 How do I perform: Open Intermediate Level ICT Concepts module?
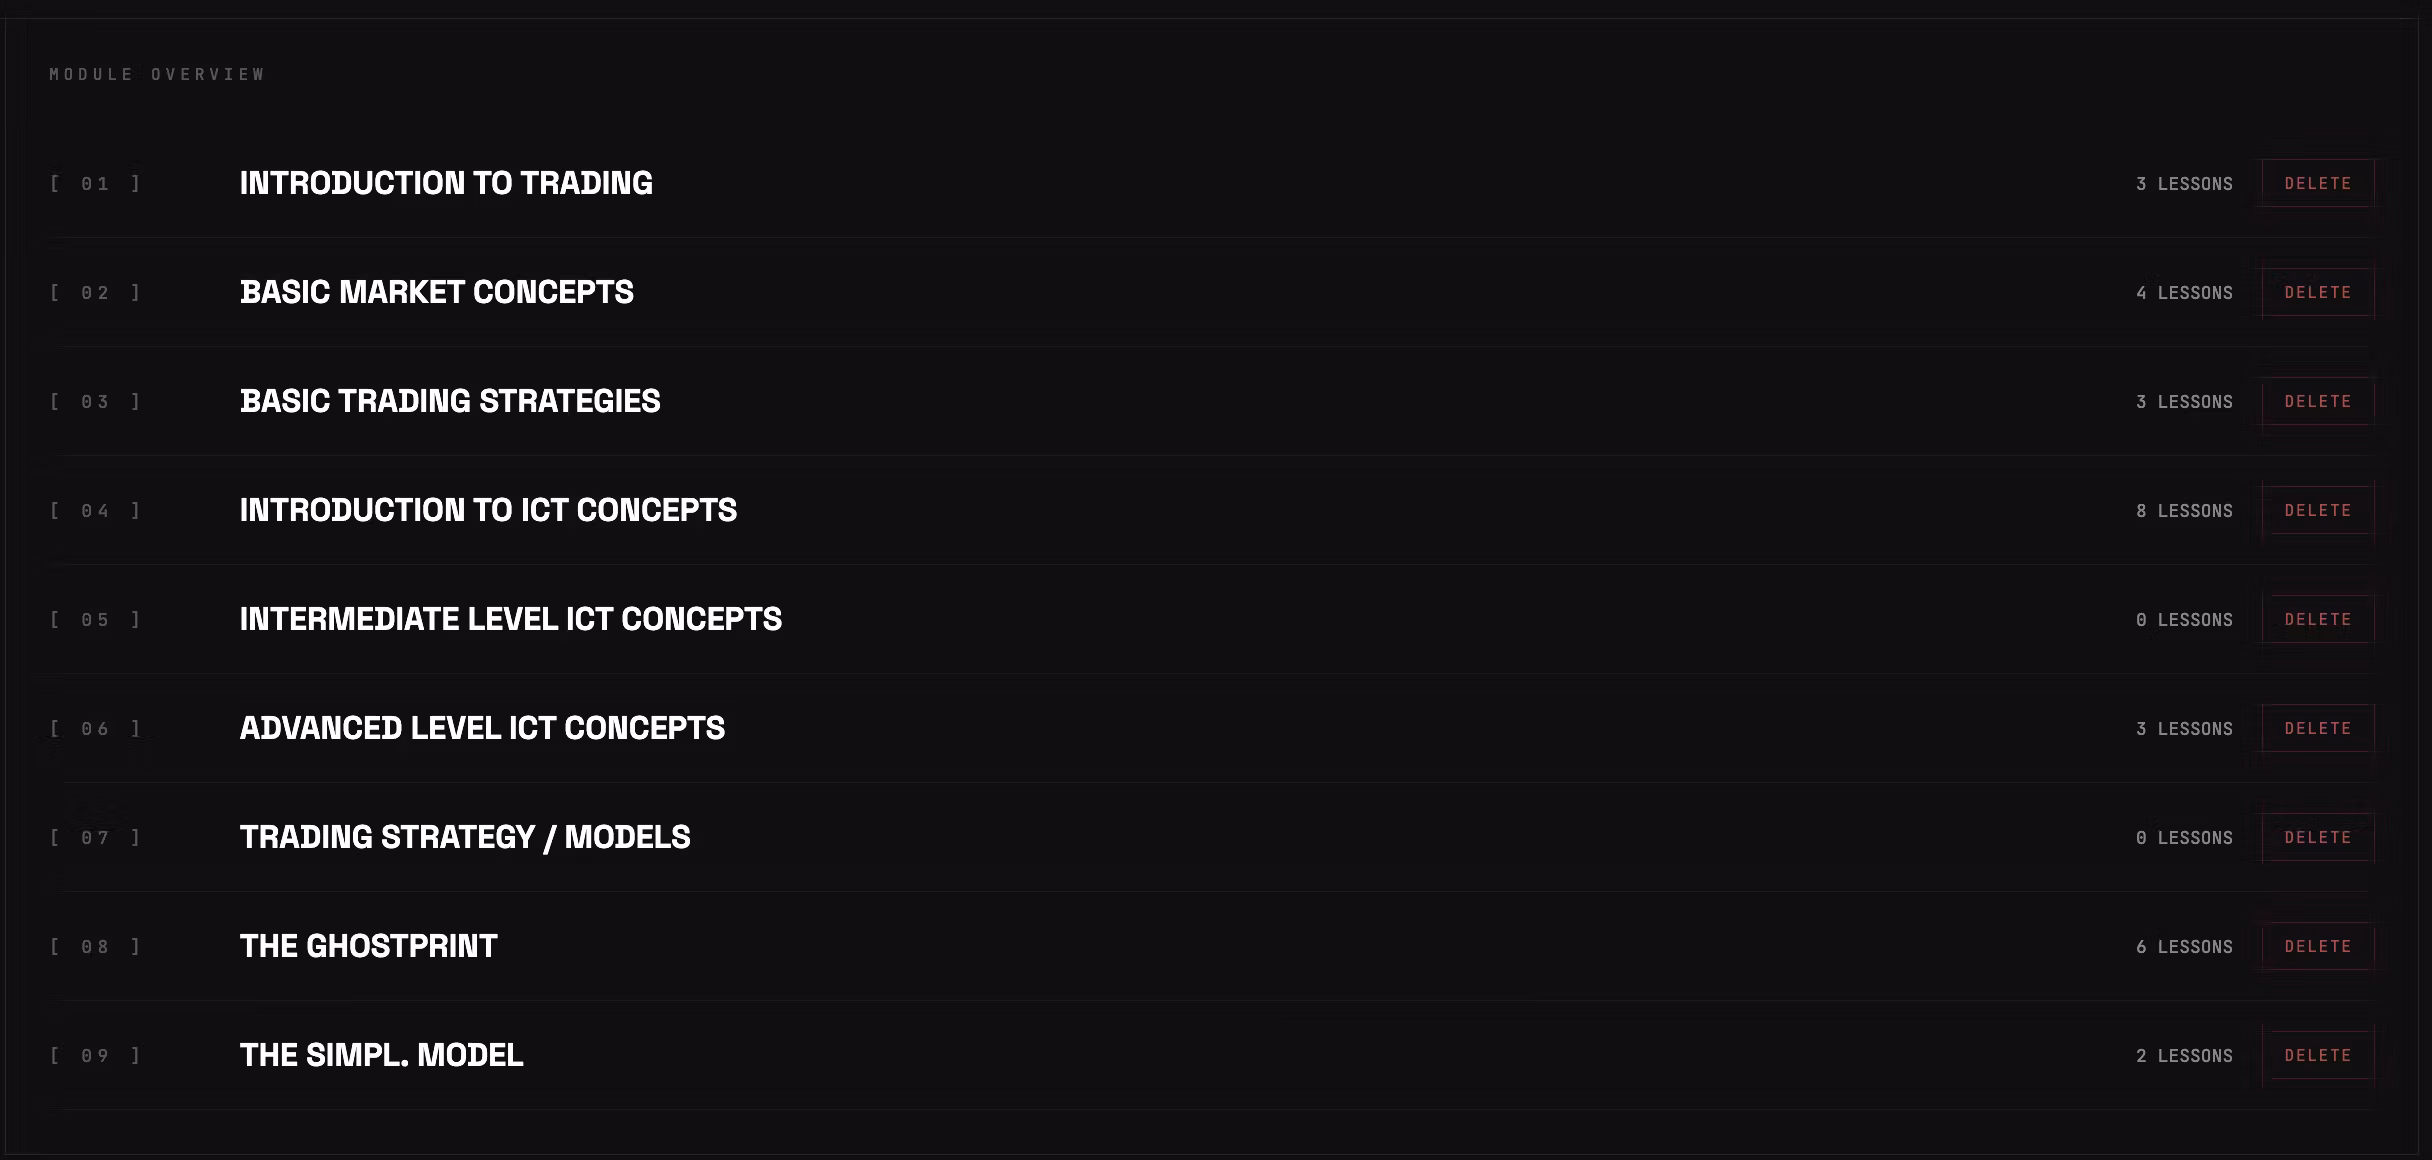[510, 619]
